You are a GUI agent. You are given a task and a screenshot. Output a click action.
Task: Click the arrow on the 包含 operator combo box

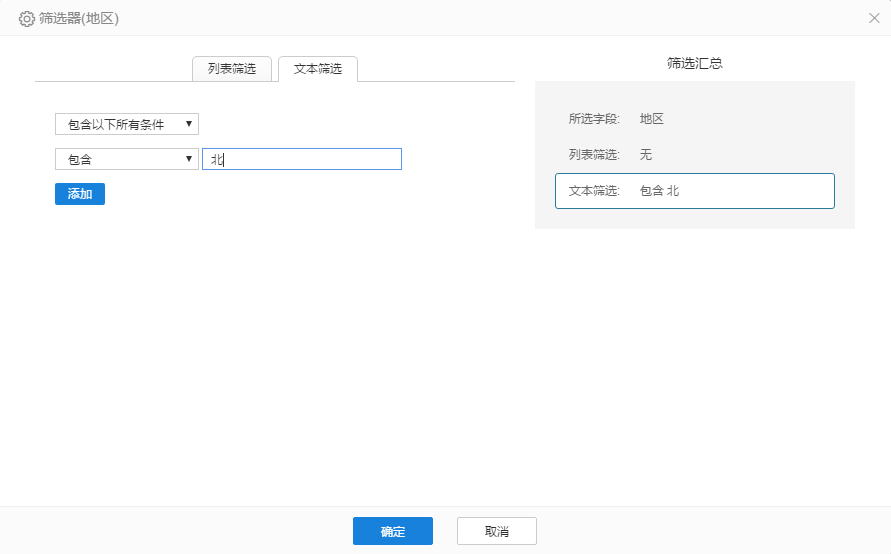click(189, 159)
